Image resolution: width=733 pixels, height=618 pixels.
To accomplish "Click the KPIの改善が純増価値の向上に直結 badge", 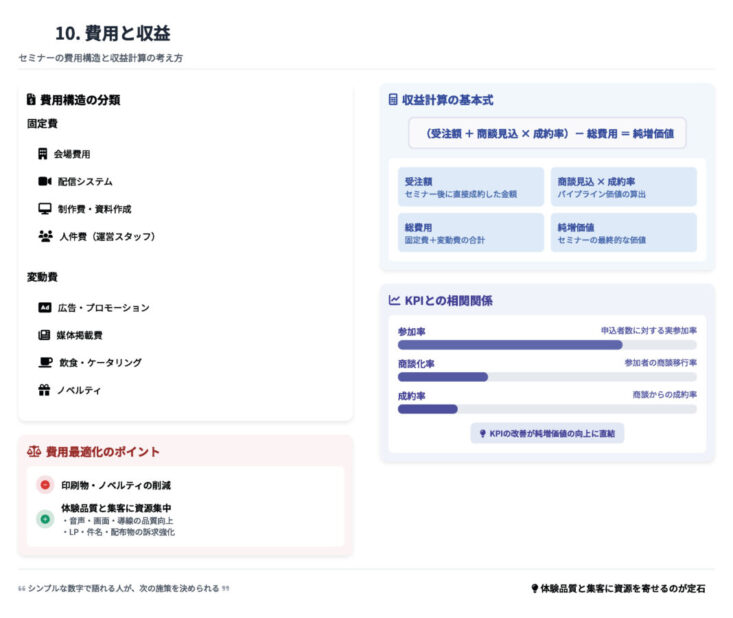I will coord(547,433).
